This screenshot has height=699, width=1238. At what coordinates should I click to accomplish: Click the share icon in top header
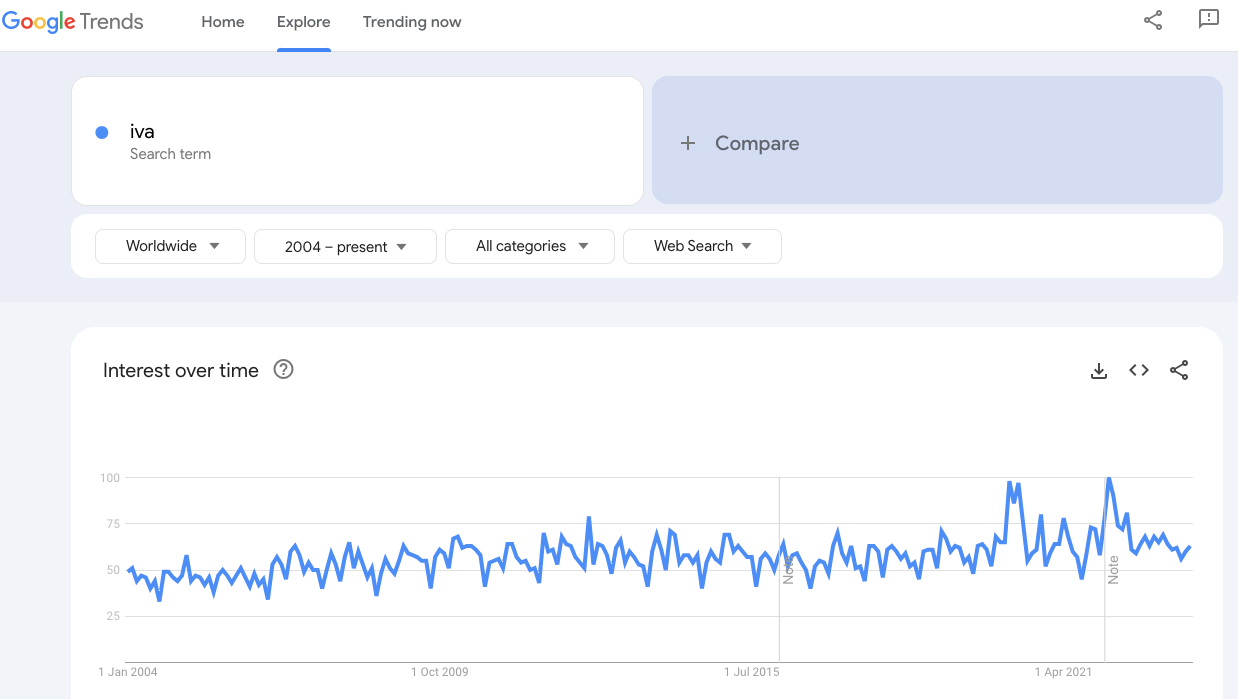[1153, 20]
